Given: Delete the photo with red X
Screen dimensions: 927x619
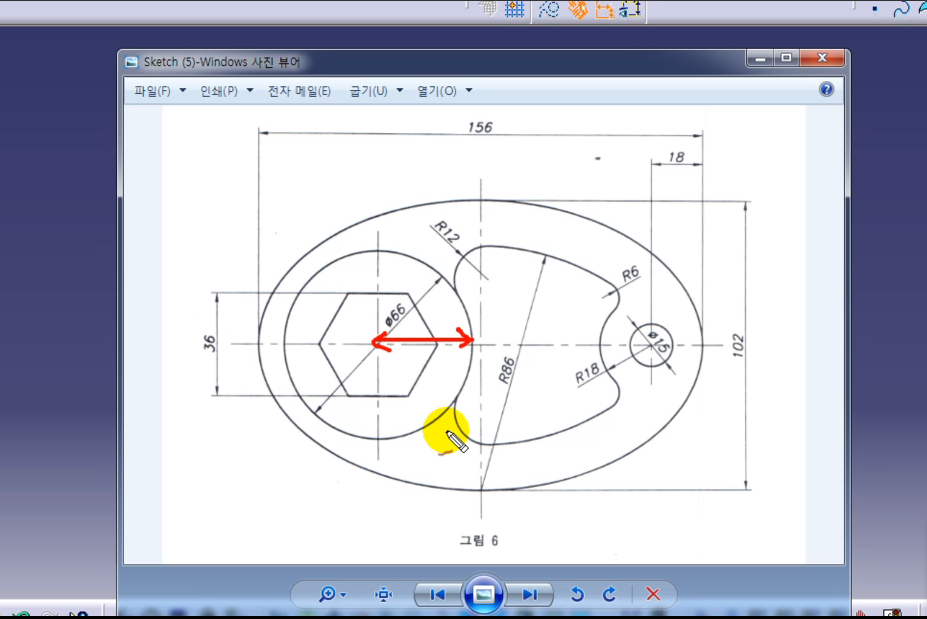Looking at the screenshot, I should (653, 594).
